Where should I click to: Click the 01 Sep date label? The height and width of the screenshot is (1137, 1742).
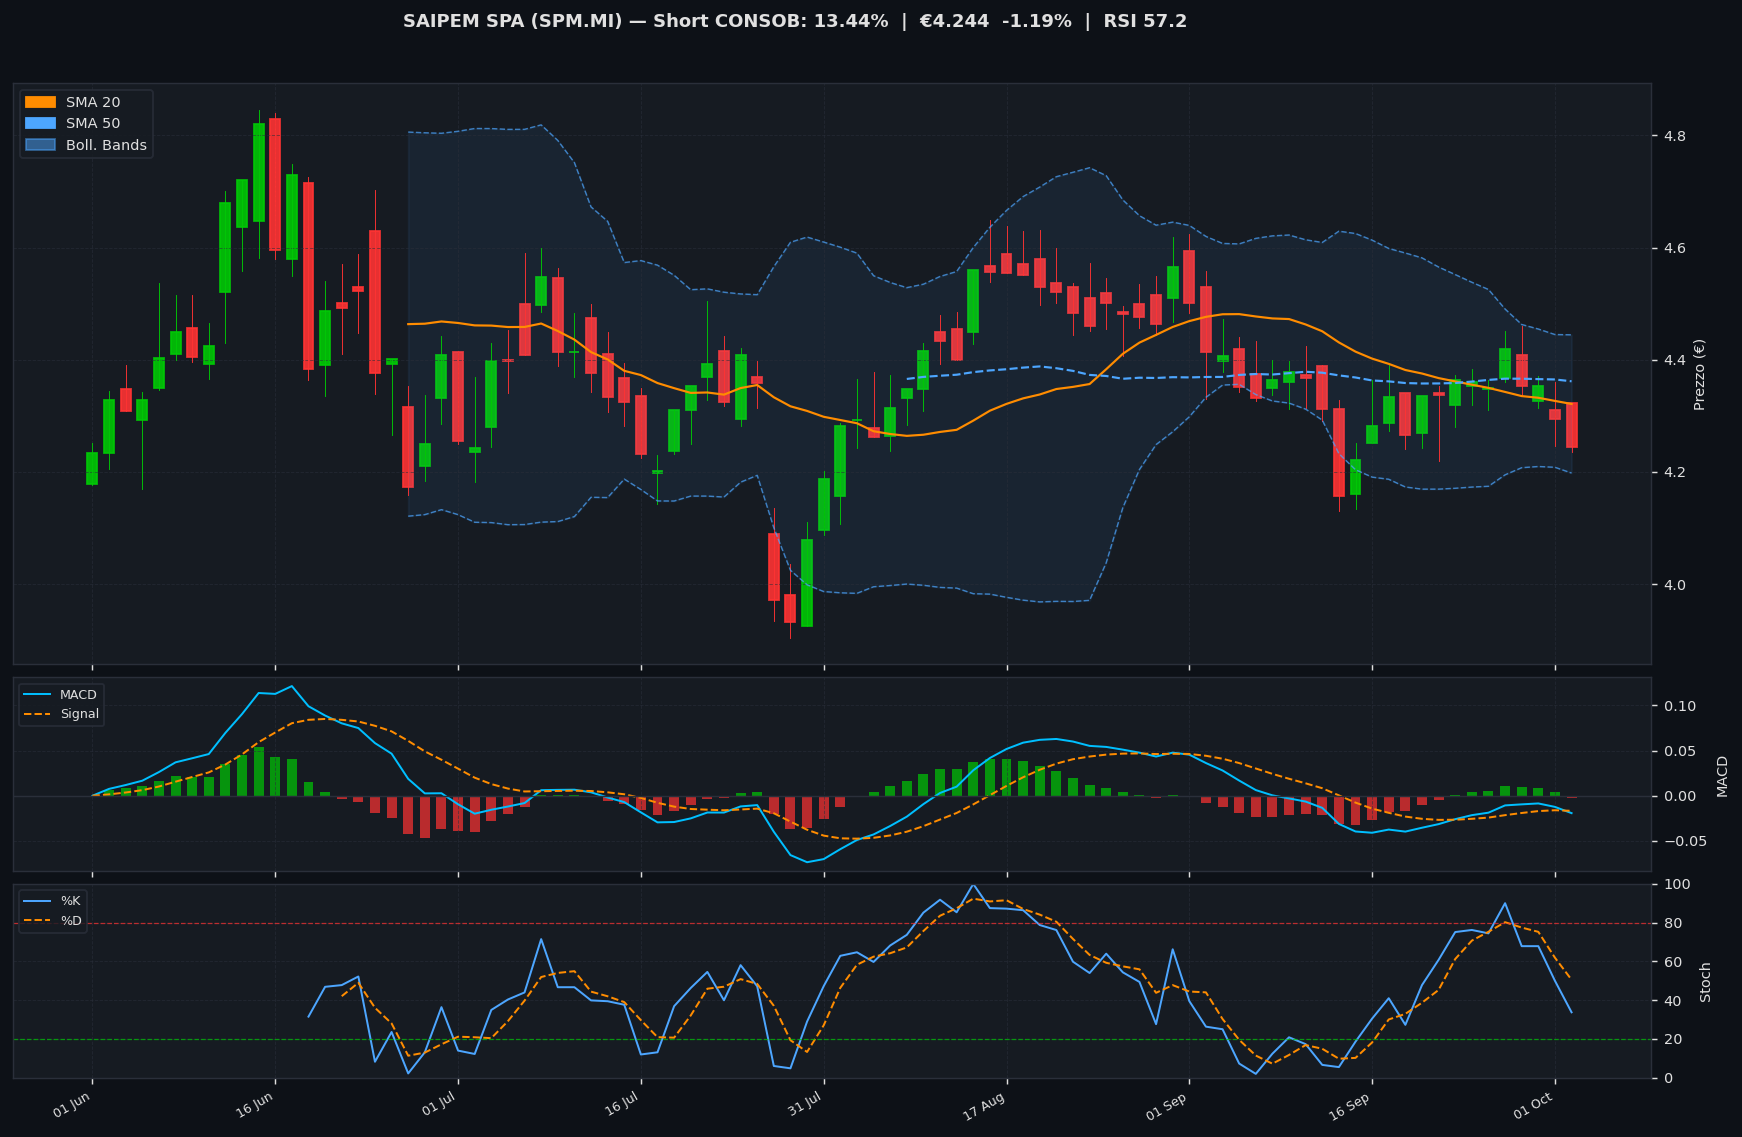(x=1167, y=1106)
